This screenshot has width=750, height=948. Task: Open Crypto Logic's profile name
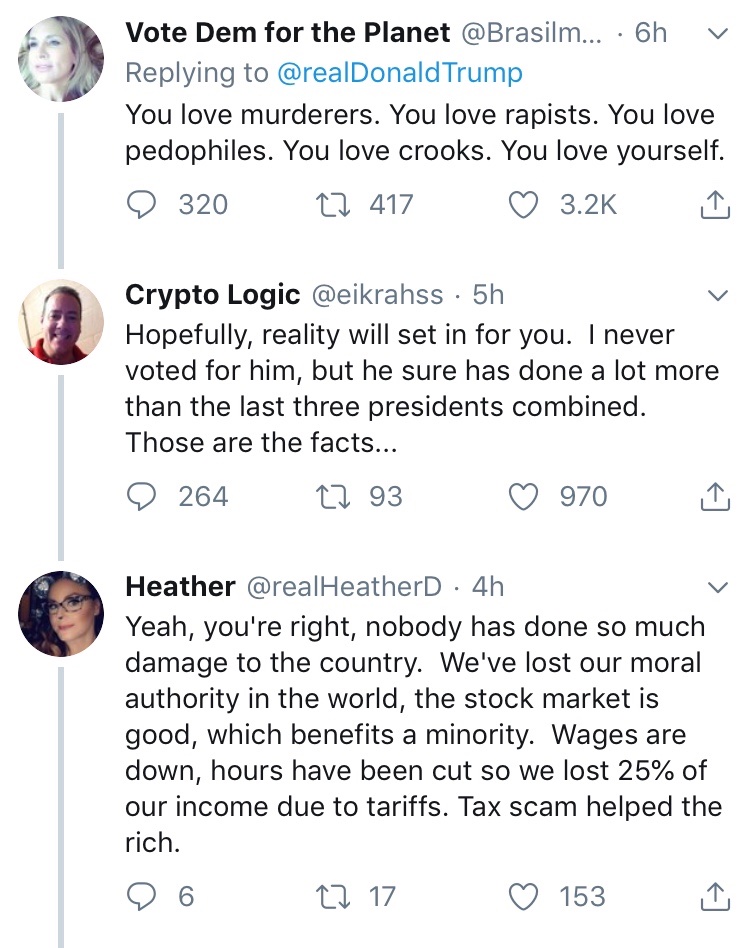click(x=212, y=295)
